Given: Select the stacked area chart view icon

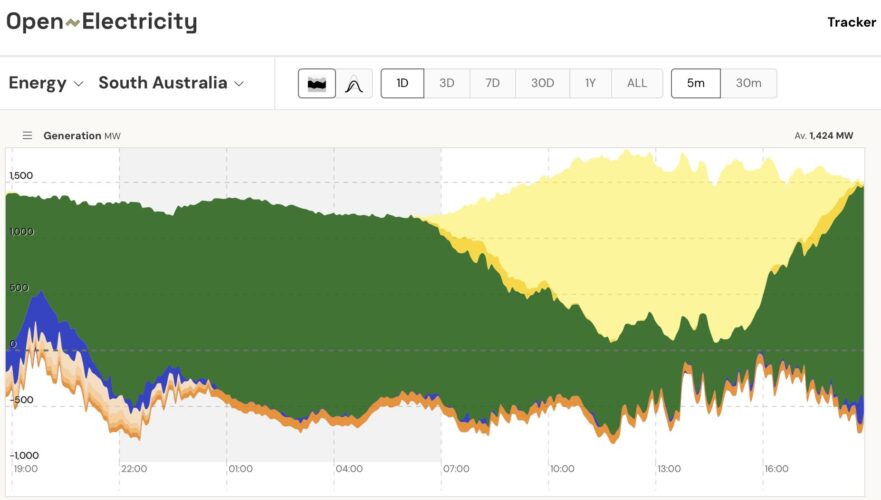Looking at the screenshot, I should [x=317, y=84].
